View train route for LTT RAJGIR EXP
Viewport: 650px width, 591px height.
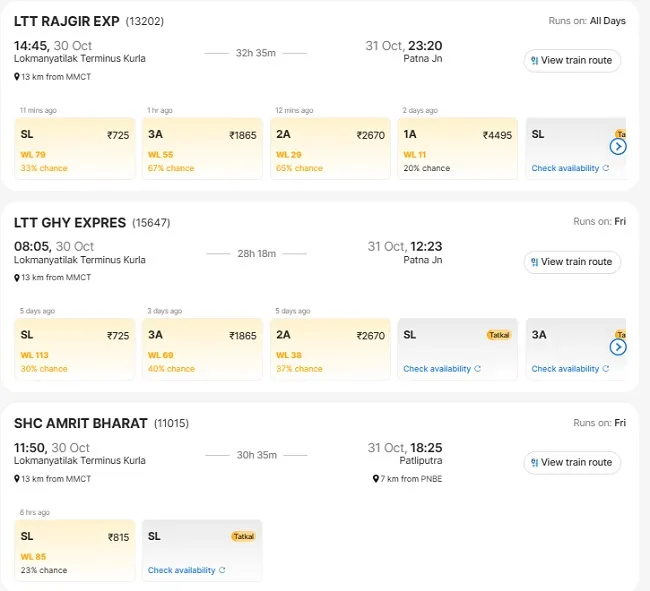click(x=572, y=61)
